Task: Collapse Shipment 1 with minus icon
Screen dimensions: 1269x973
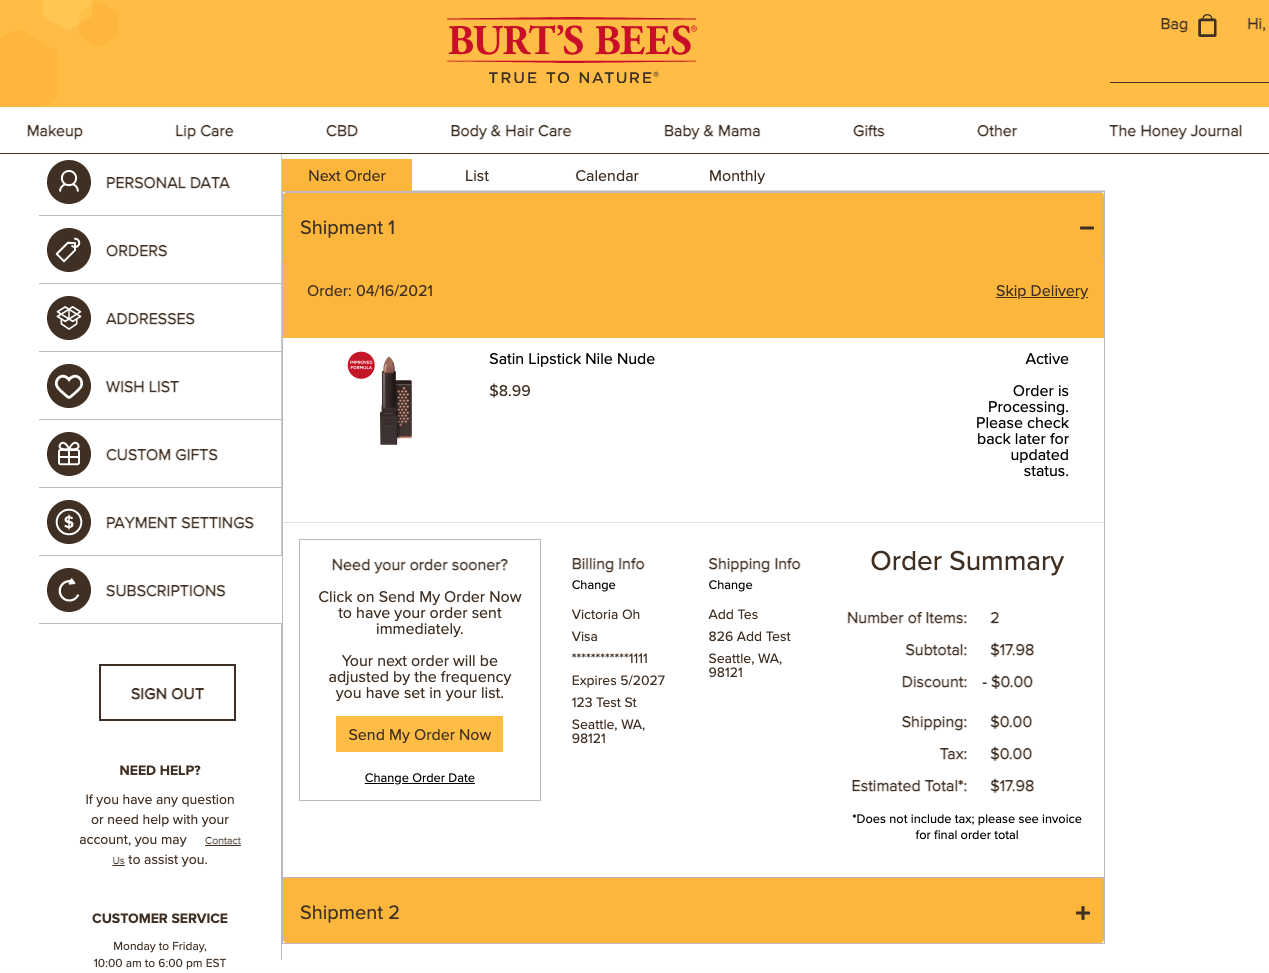Action: (x=1086, y=228)
